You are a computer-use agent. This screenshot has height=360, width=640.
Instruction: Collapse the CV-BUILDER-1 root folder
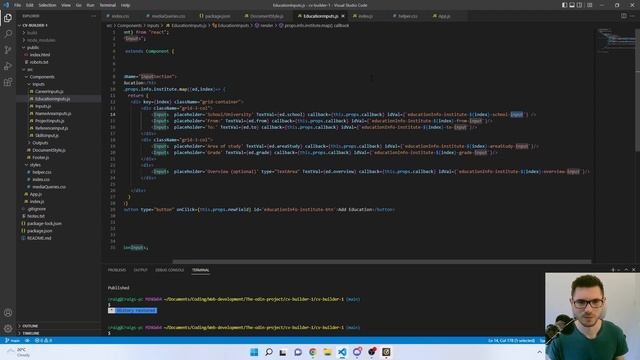35,25
